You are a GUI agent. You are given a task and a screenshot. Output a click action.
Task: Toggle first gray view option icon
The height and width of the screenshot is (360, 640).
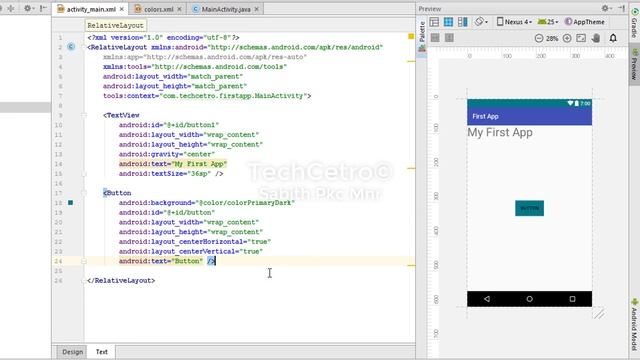435,38
